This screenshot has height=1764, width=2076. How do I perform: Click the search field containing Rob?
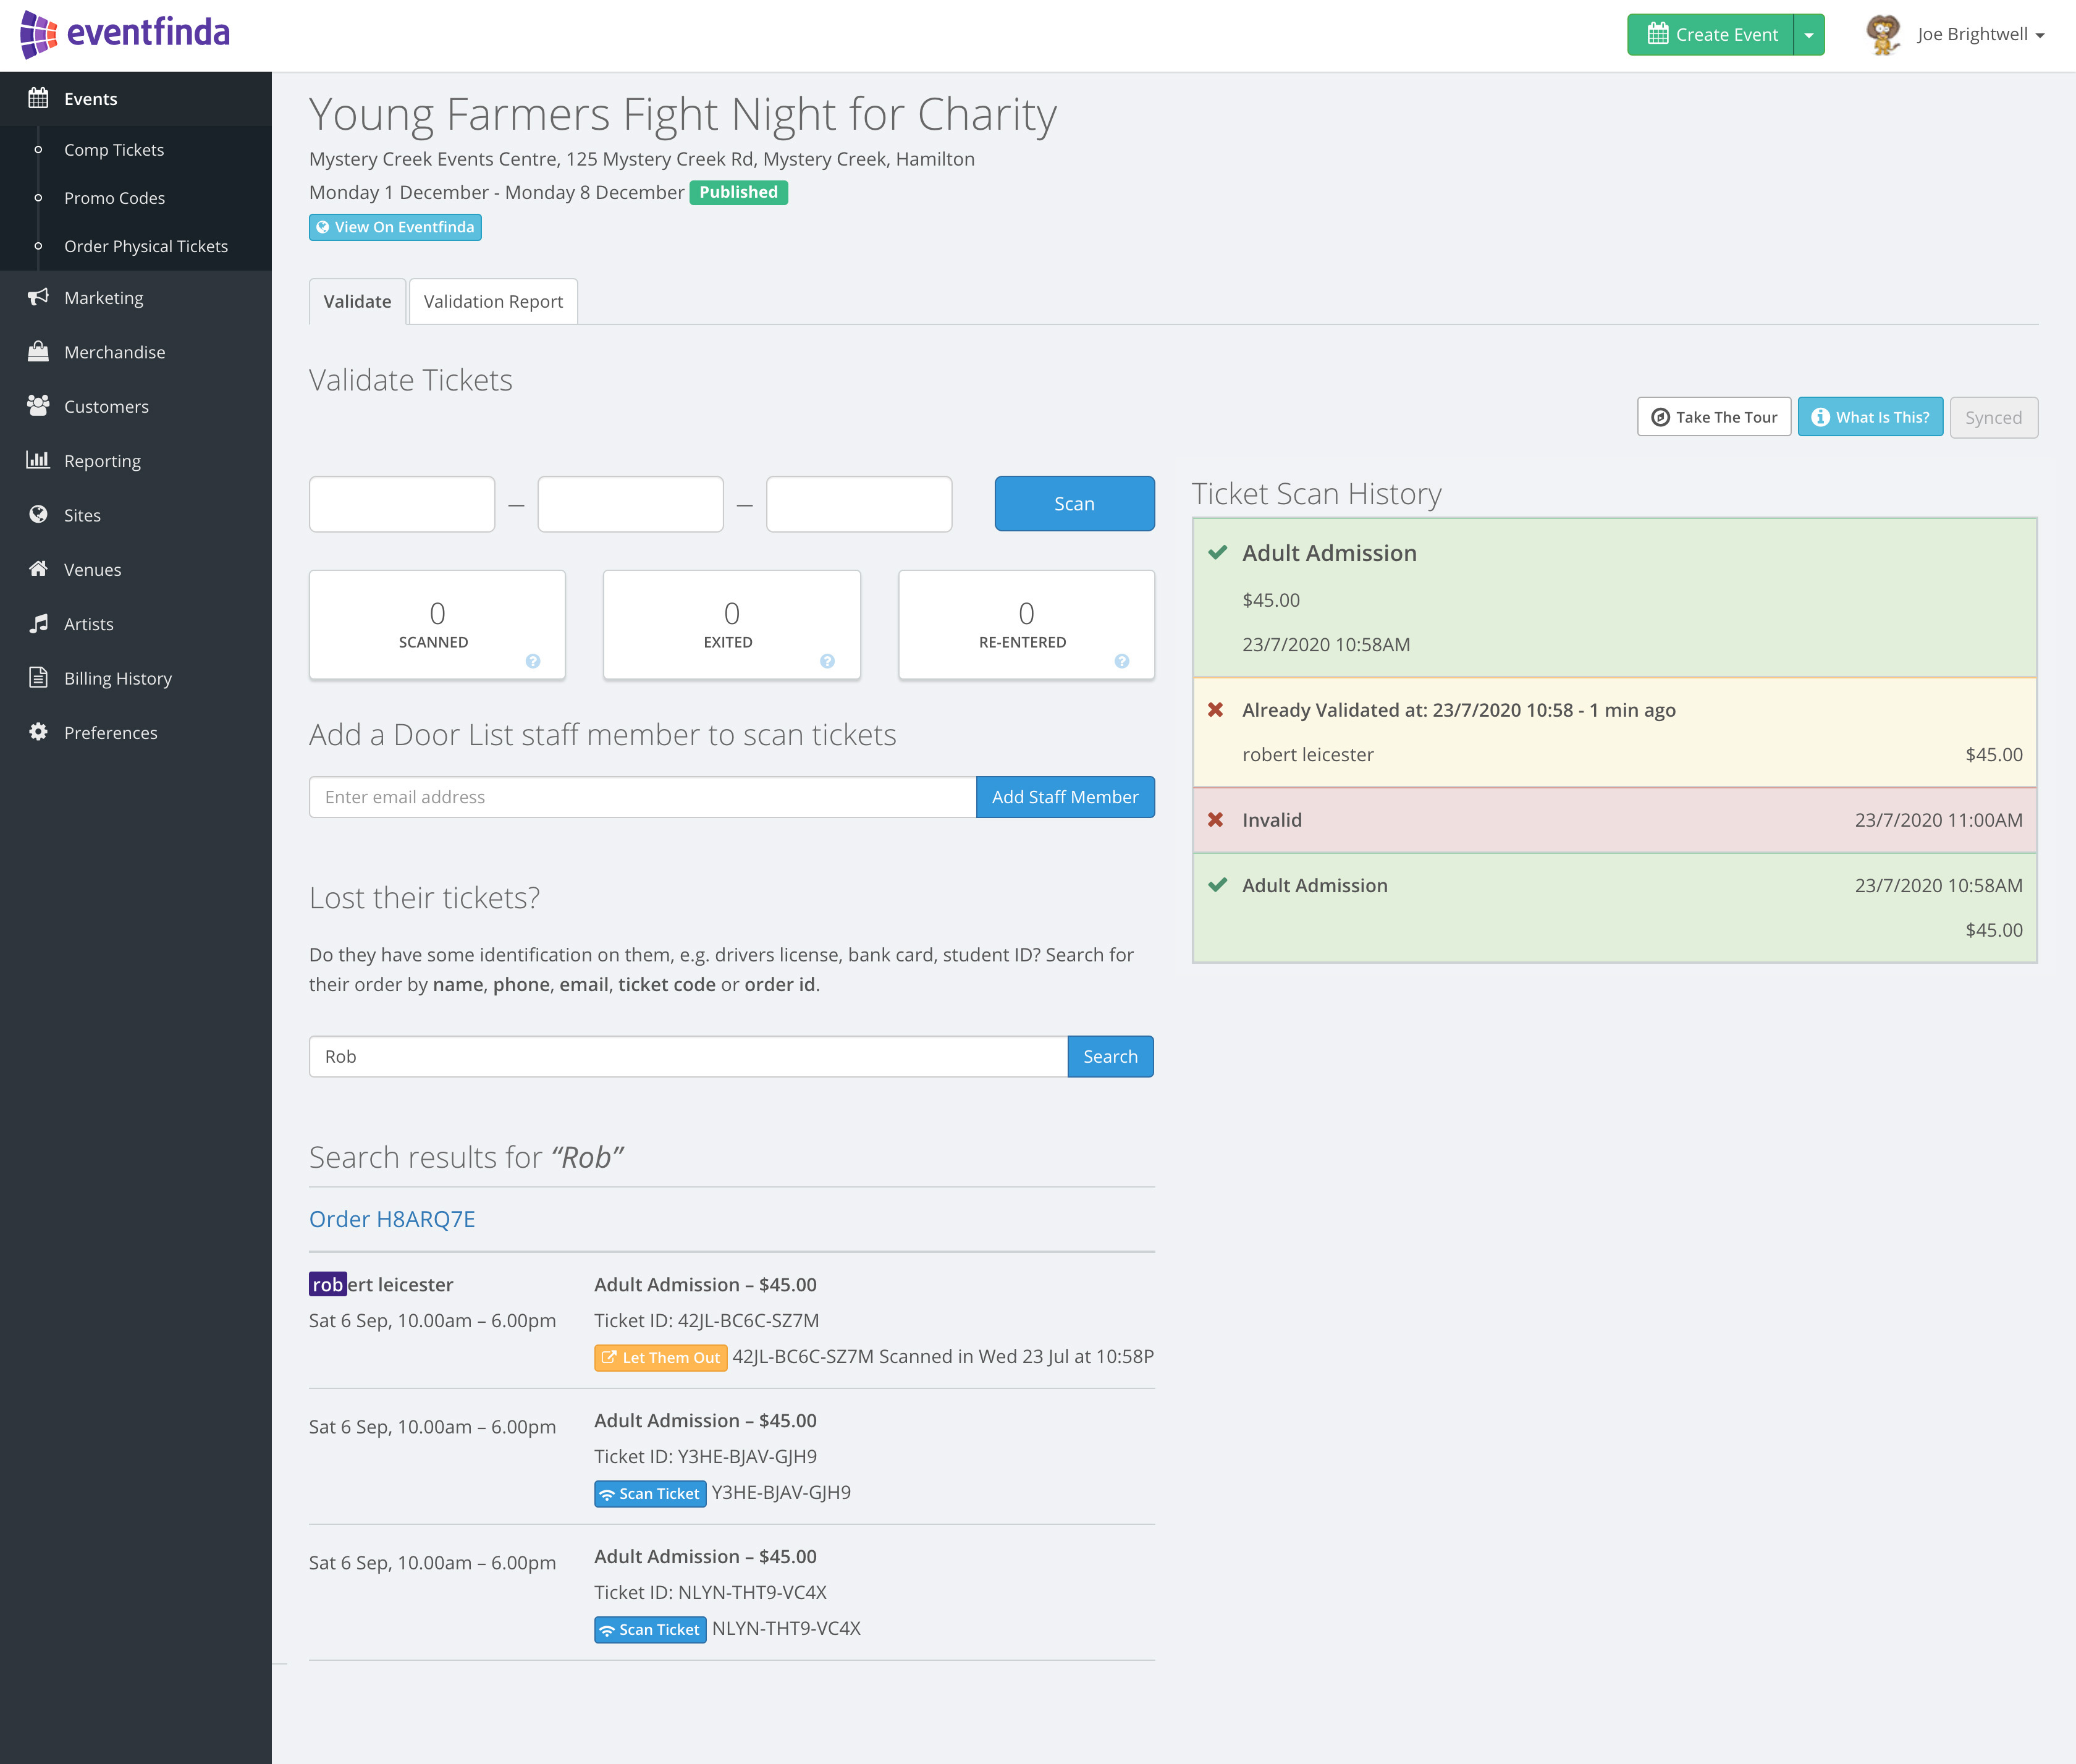point(688,1056)
